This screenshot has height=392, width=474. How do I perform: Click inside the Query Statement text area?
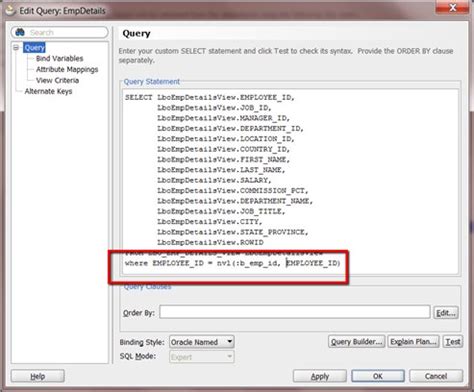tap(290, 182)
